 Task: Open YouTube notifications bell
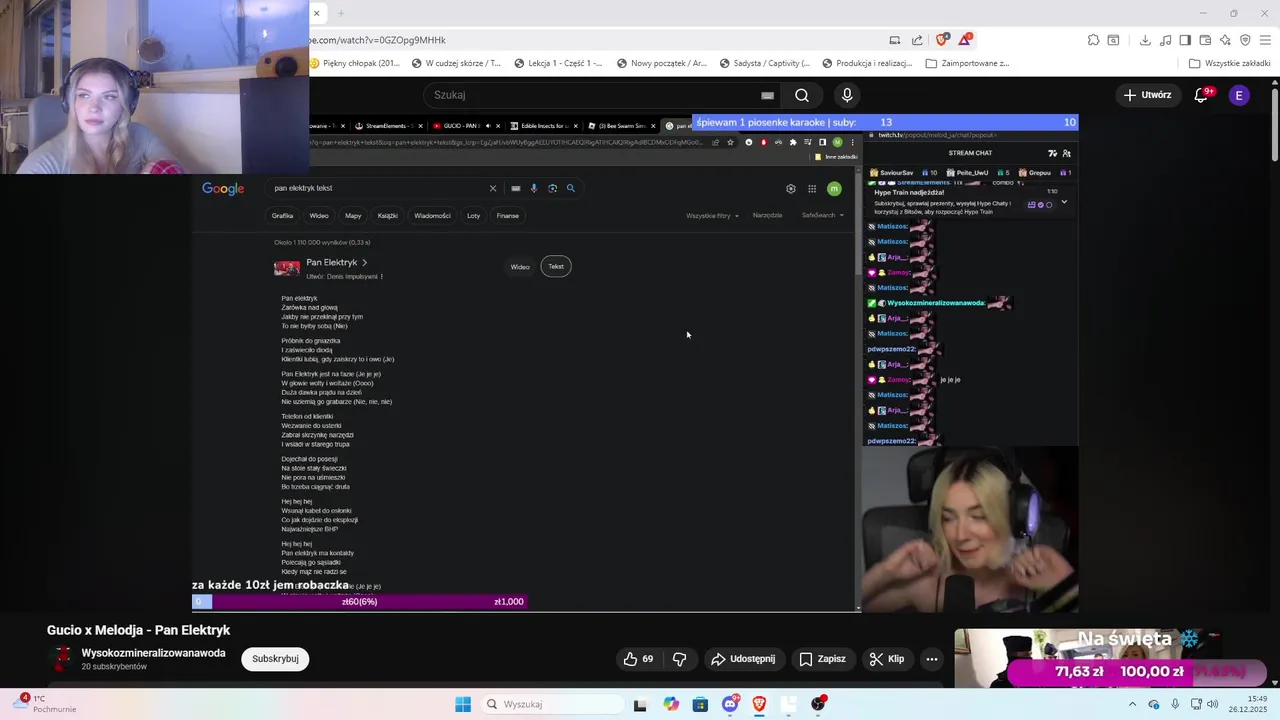pos(1201,95)
